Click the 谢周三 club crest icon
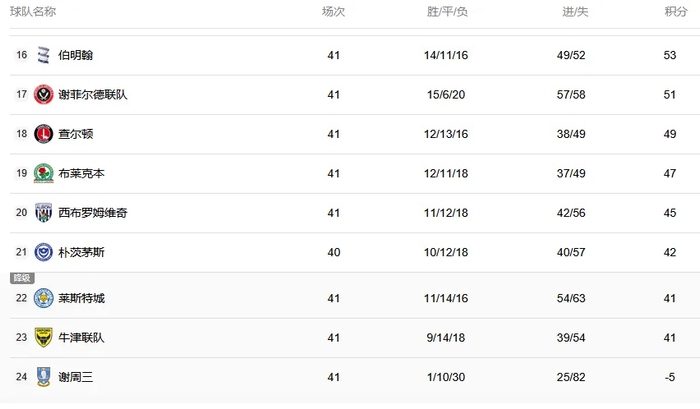 click(43, 378)
